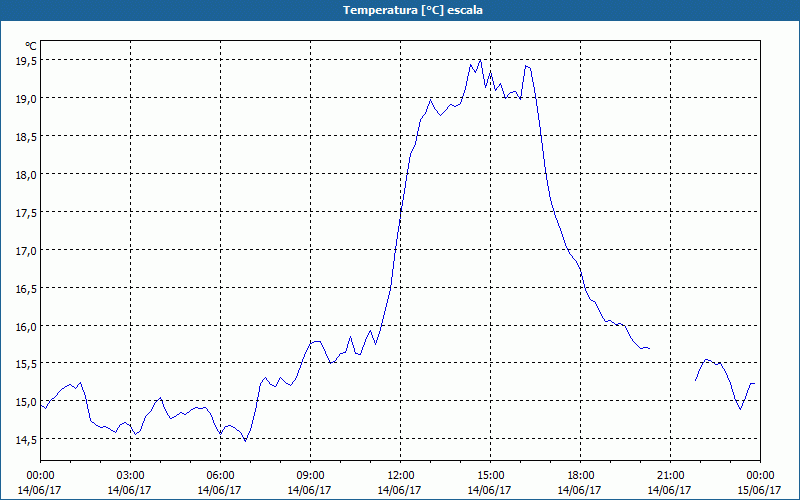Select the 14/06/17 date under 03:00

pos(130,490)
